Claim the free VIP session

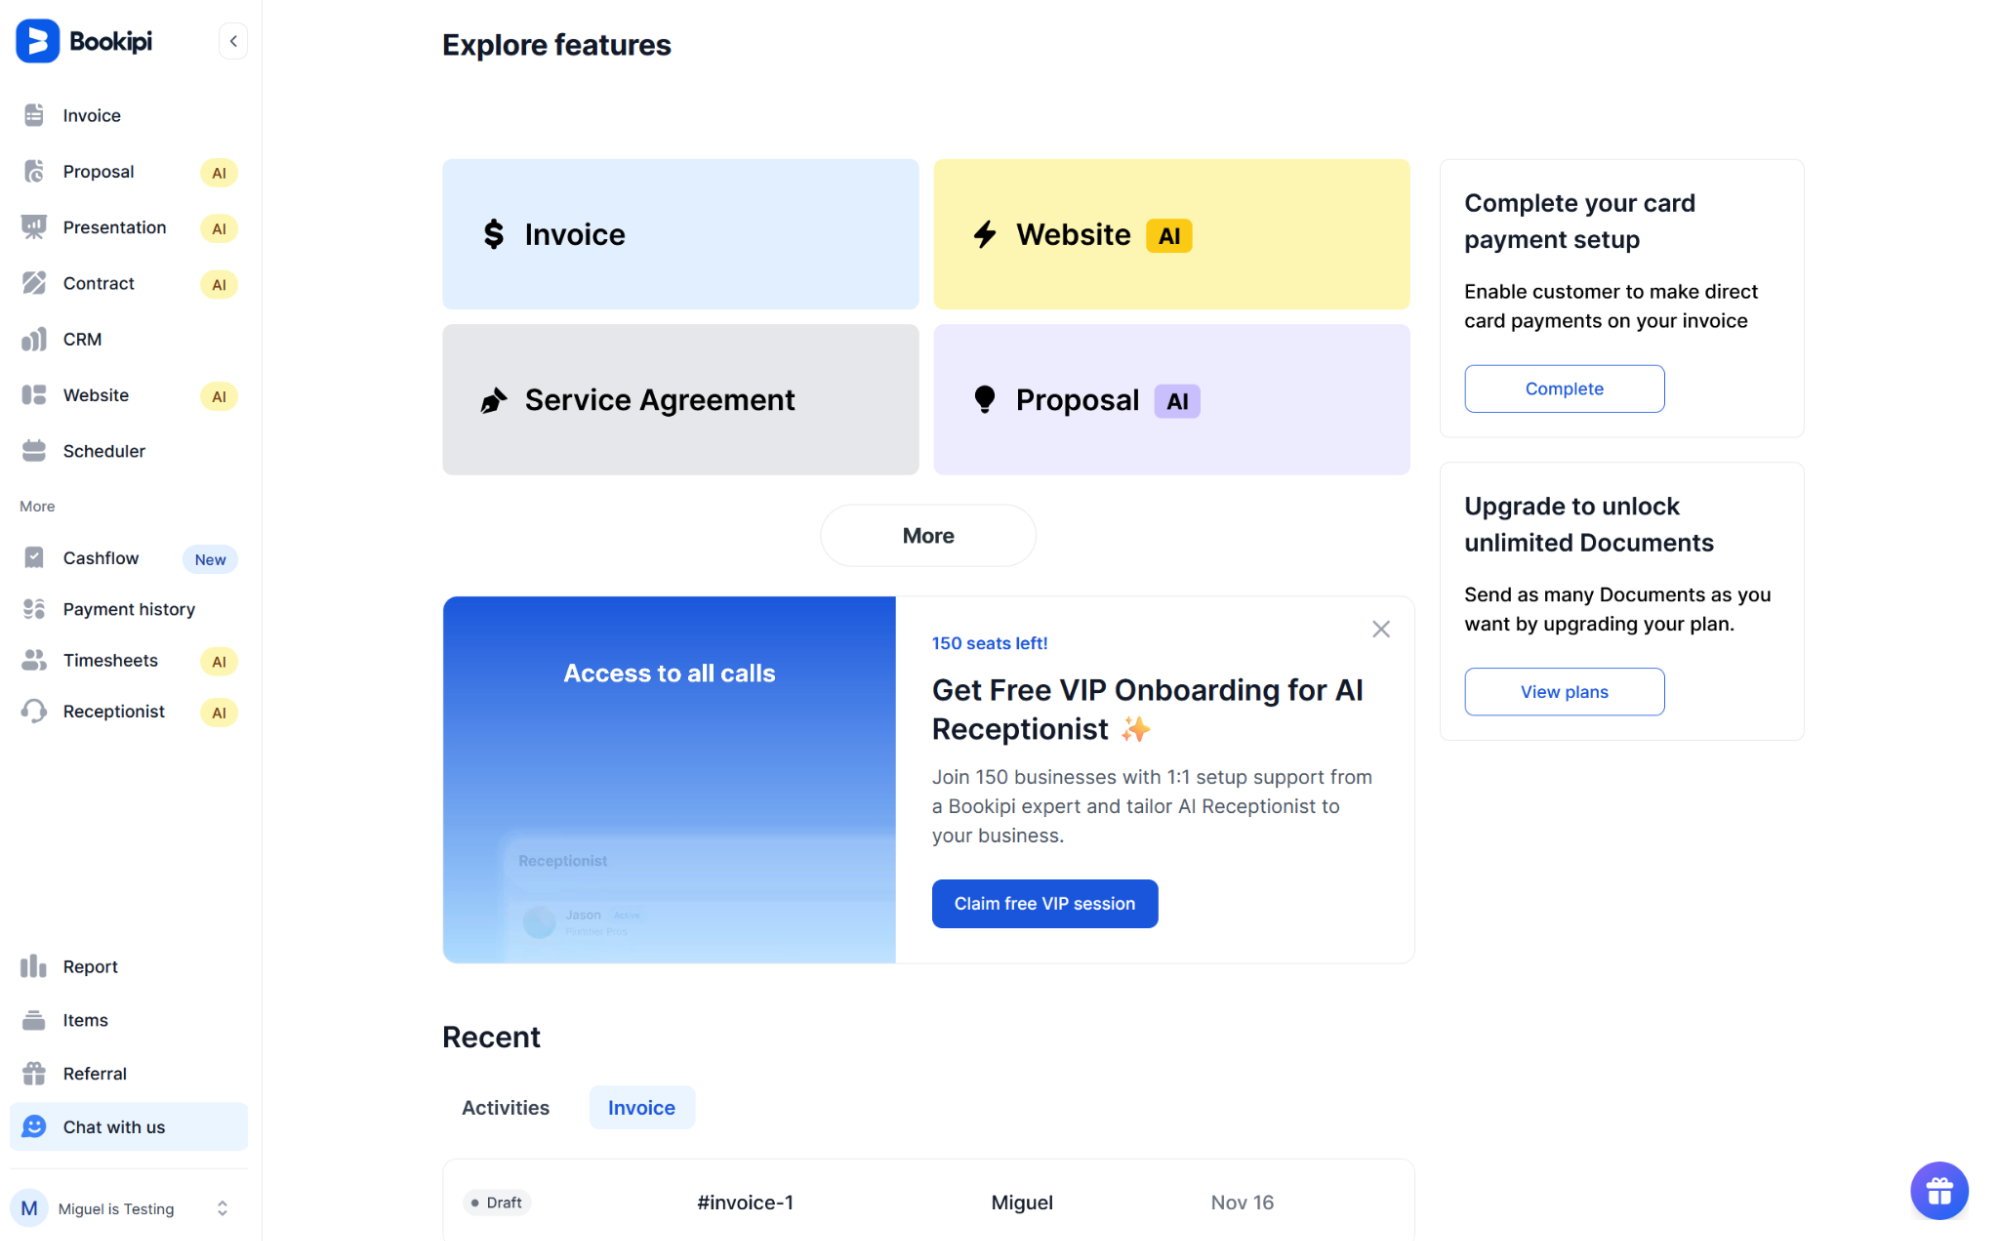[x=1044, y=903]
